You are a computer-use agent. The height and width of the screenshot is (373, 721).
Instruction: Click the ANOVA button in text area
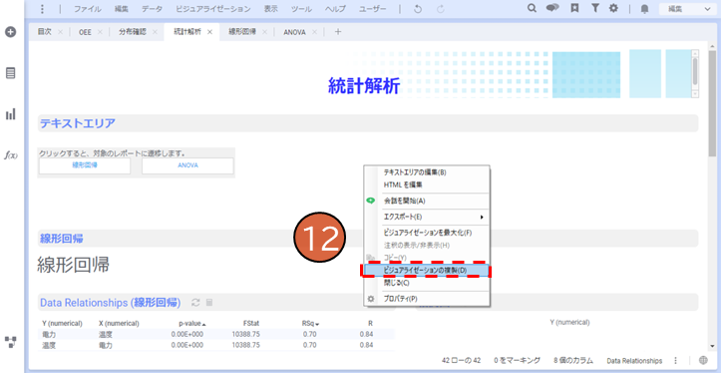pos(188,166)
